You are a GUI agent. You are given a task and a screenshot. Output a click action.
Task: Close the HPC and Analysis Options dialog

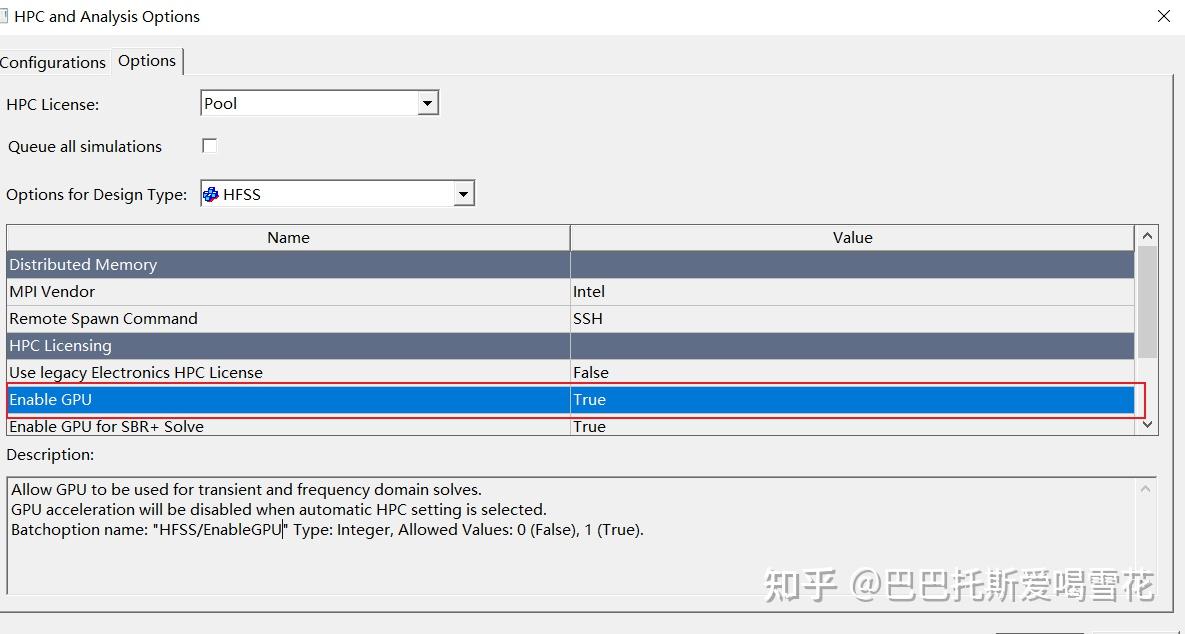coord(1164,16)
